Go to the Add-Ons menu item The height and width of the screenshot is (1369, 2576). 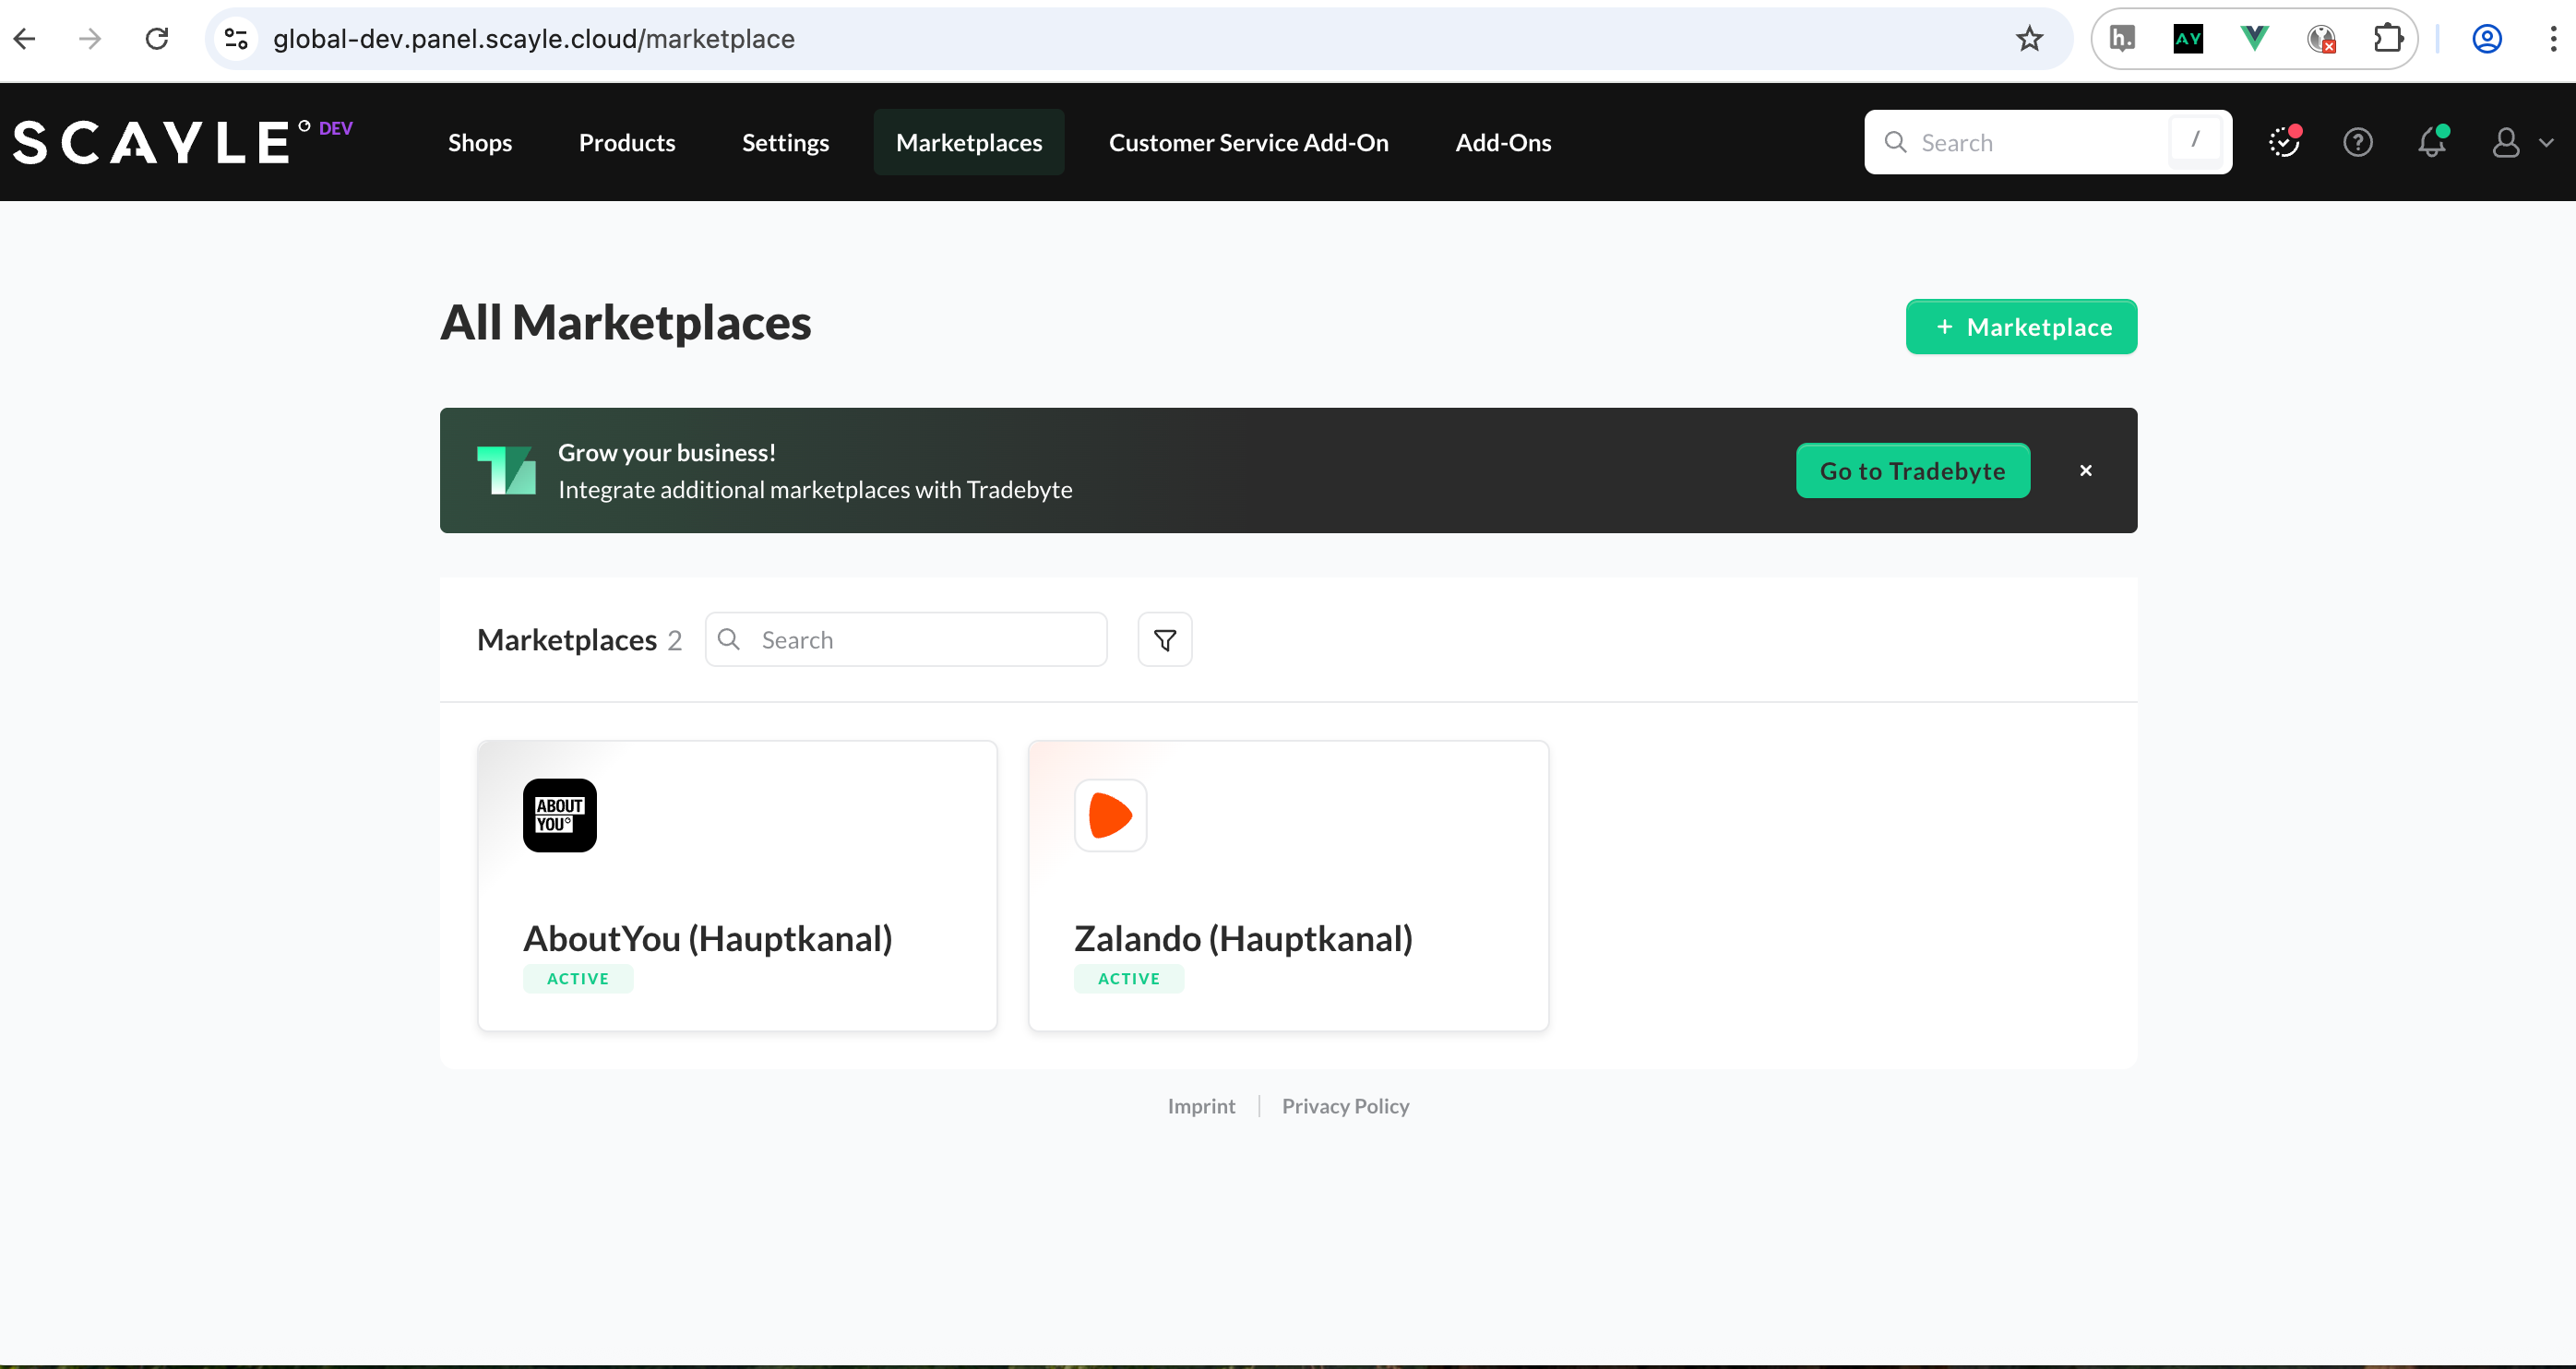tap(1502, 142)
